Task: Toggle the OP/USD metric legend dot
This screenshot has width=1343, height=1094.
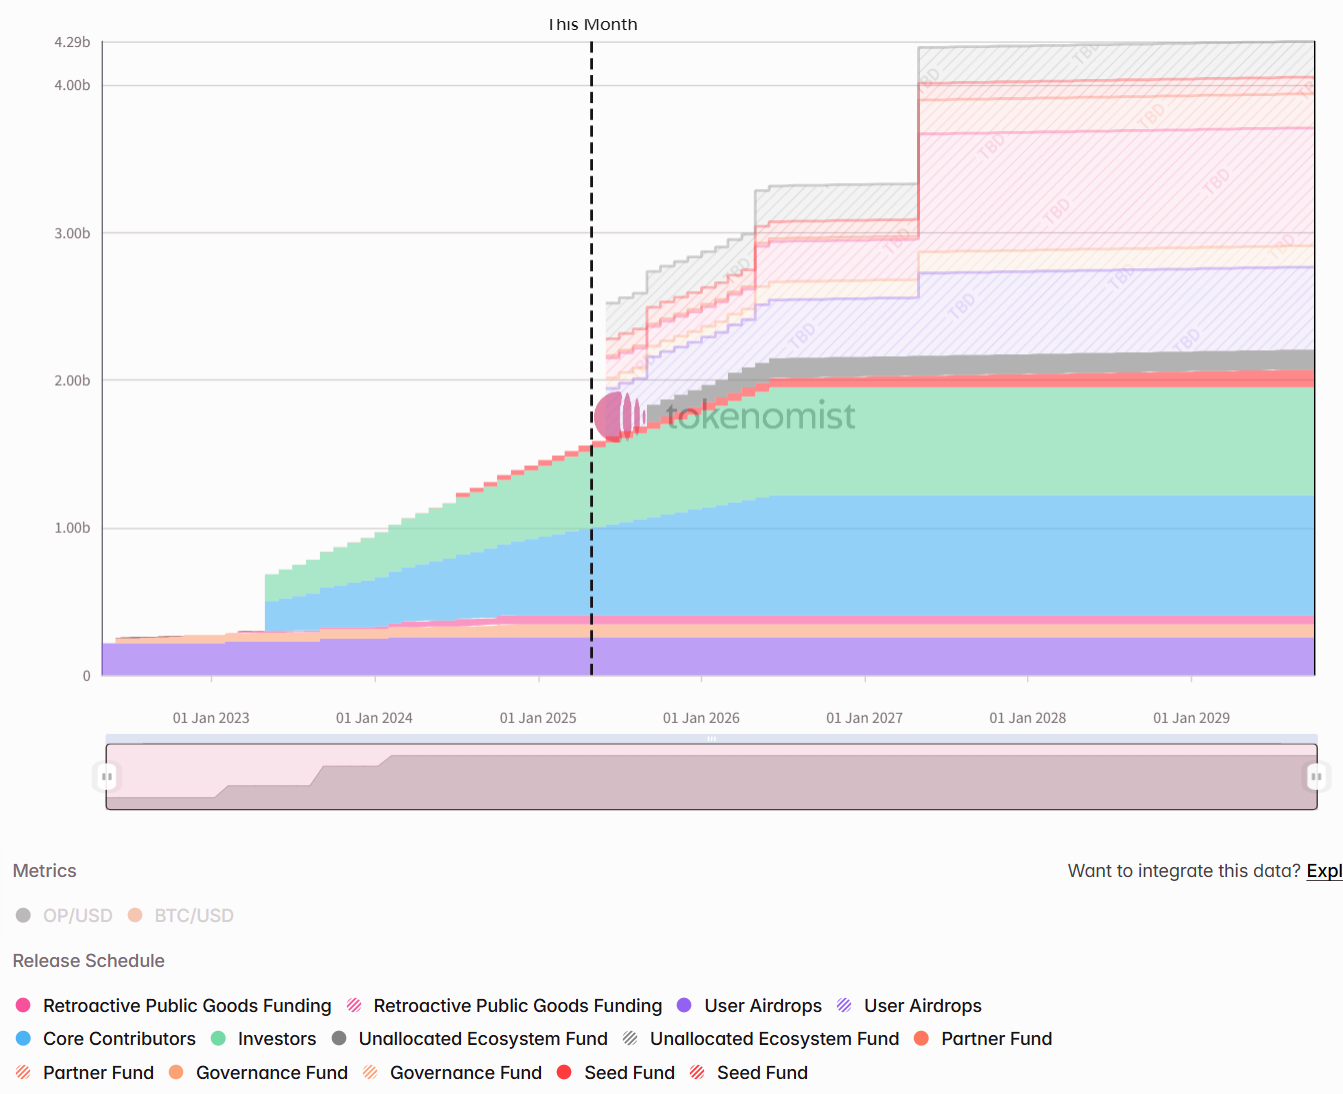Action: [23, 915]
